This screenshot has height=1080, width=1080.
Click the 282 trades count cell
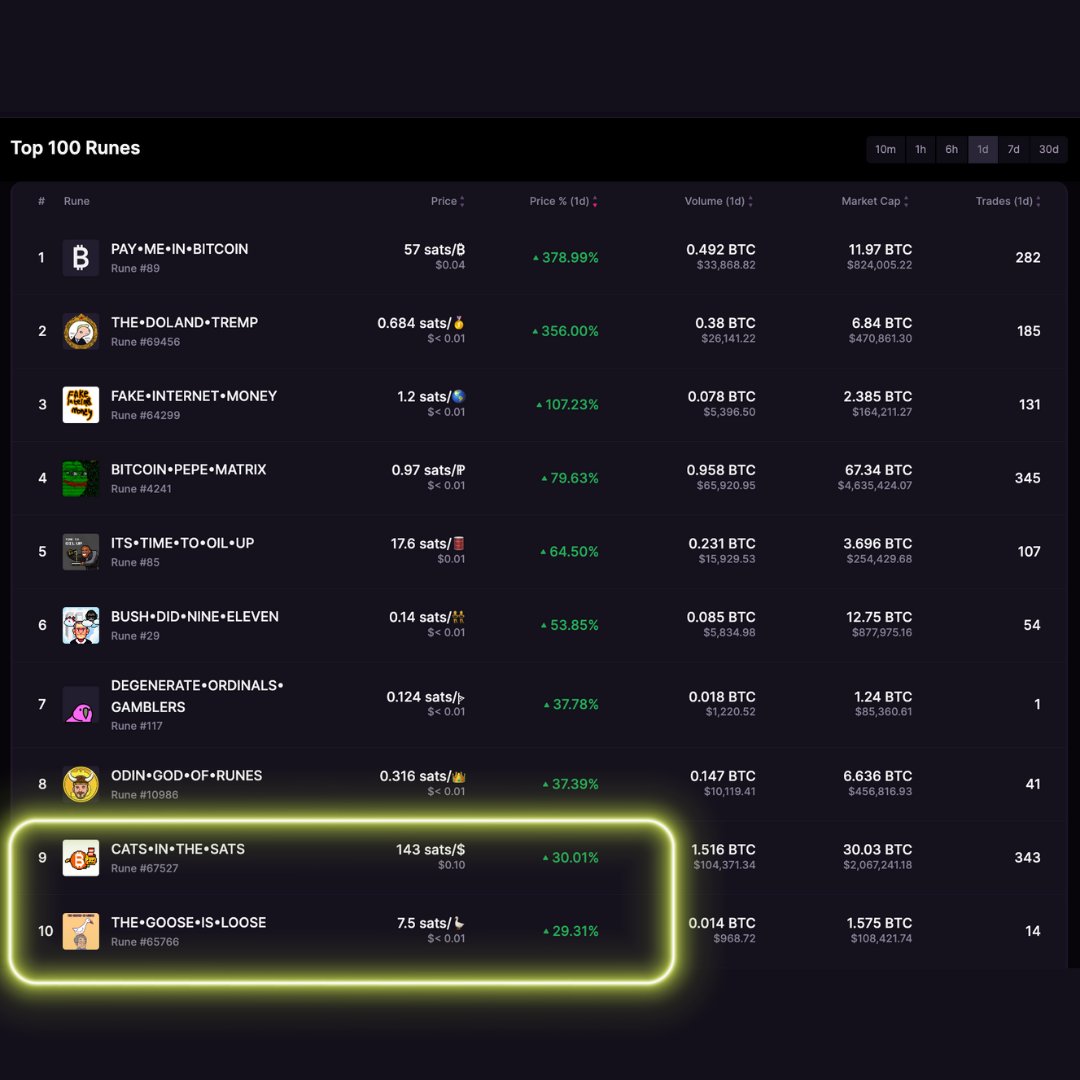(x=1028, y=258)
